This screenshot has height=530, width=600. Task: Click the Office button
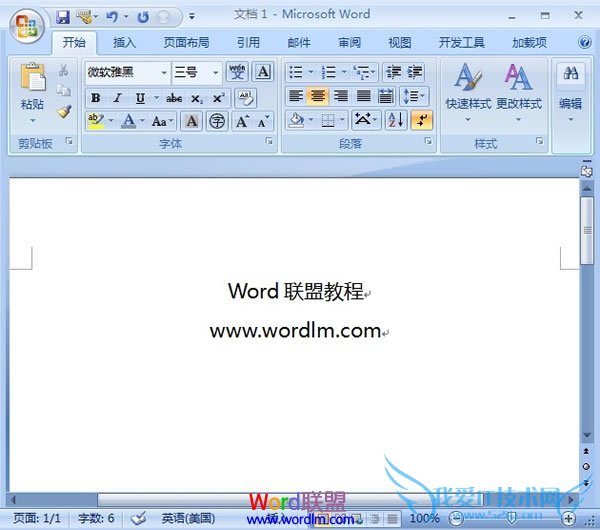pos(27,26)
